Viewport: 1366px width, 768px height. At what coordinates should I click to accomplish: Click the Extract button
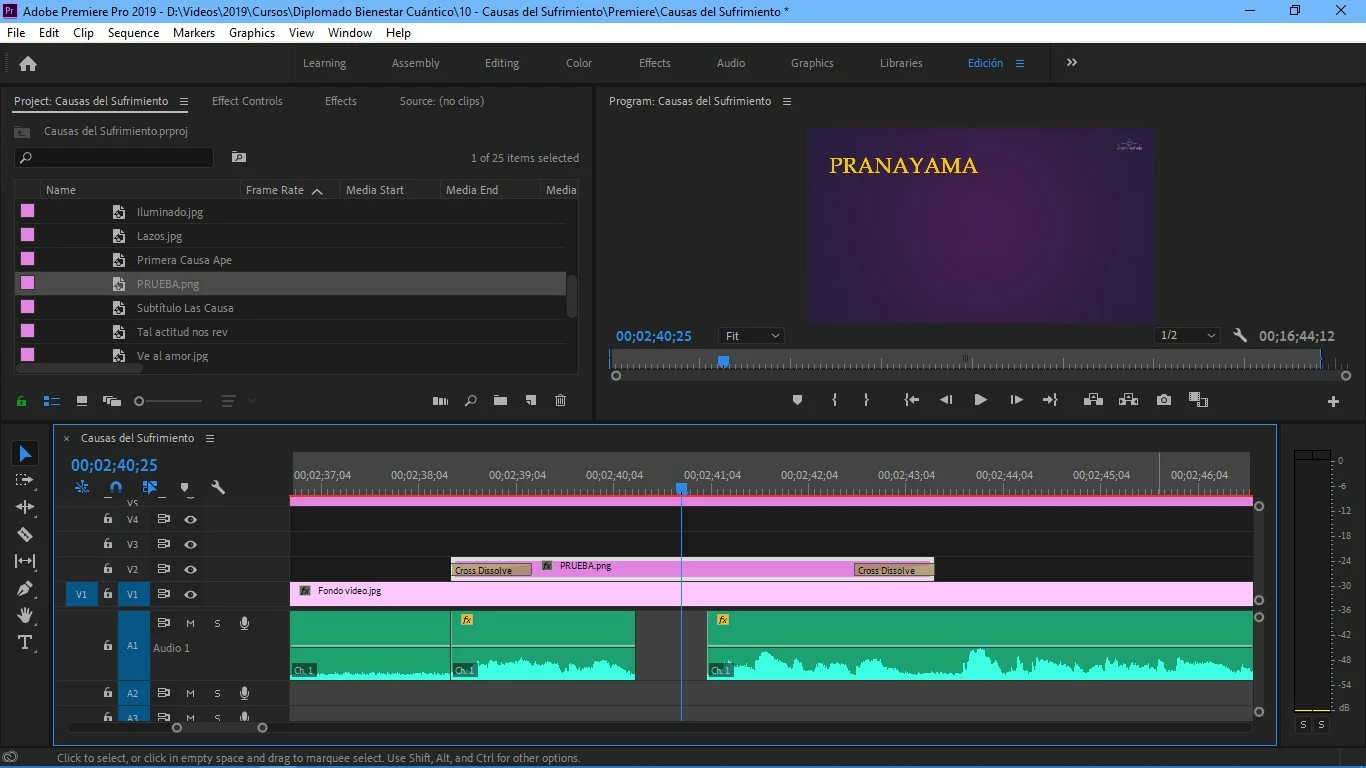pos(1128,400)
